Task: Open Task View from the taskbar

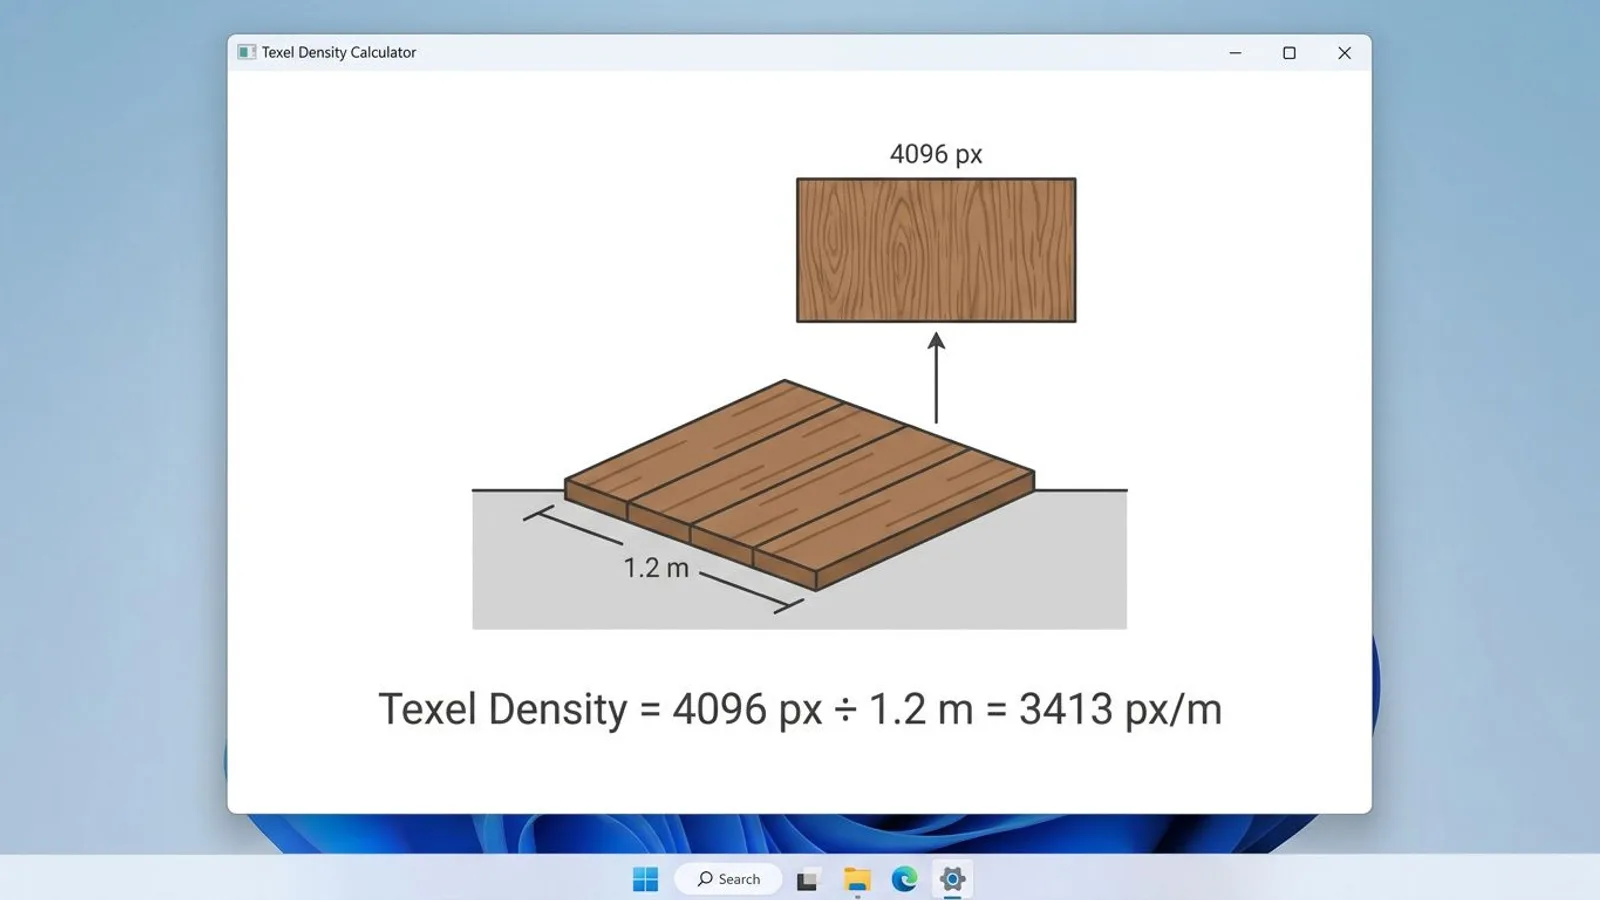Action: coord(807,880)
